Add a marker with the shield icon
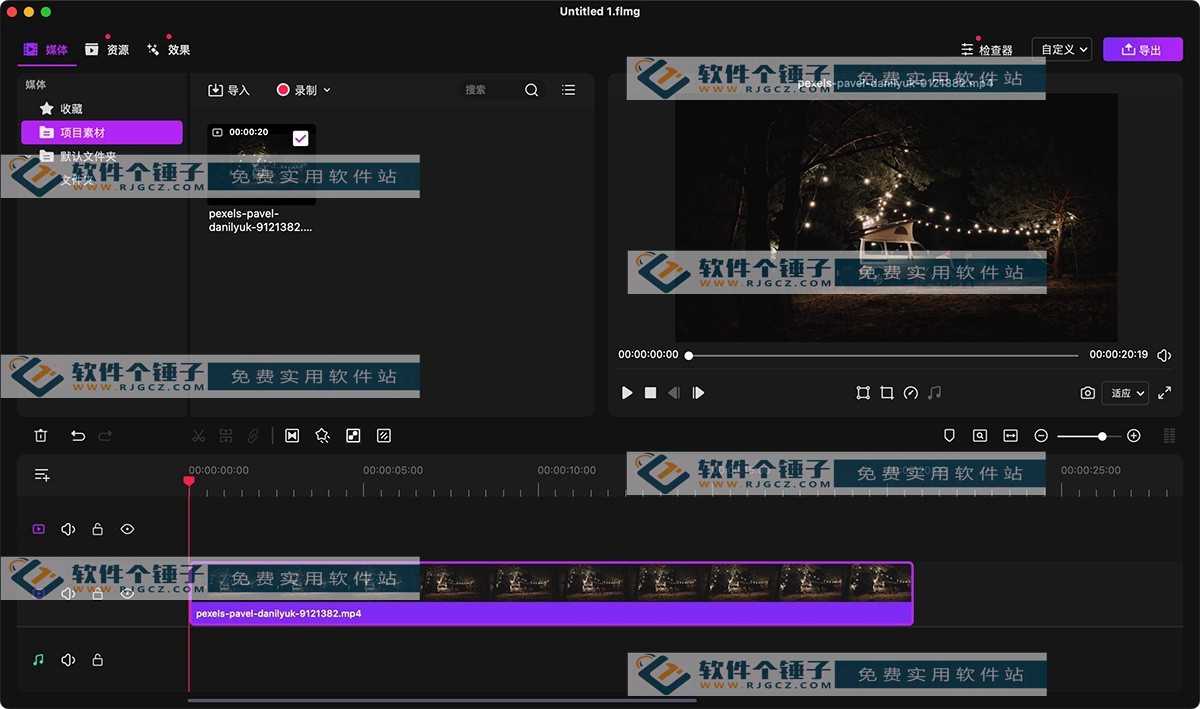This screenshot has height=709, width=1200. point(950,436)
